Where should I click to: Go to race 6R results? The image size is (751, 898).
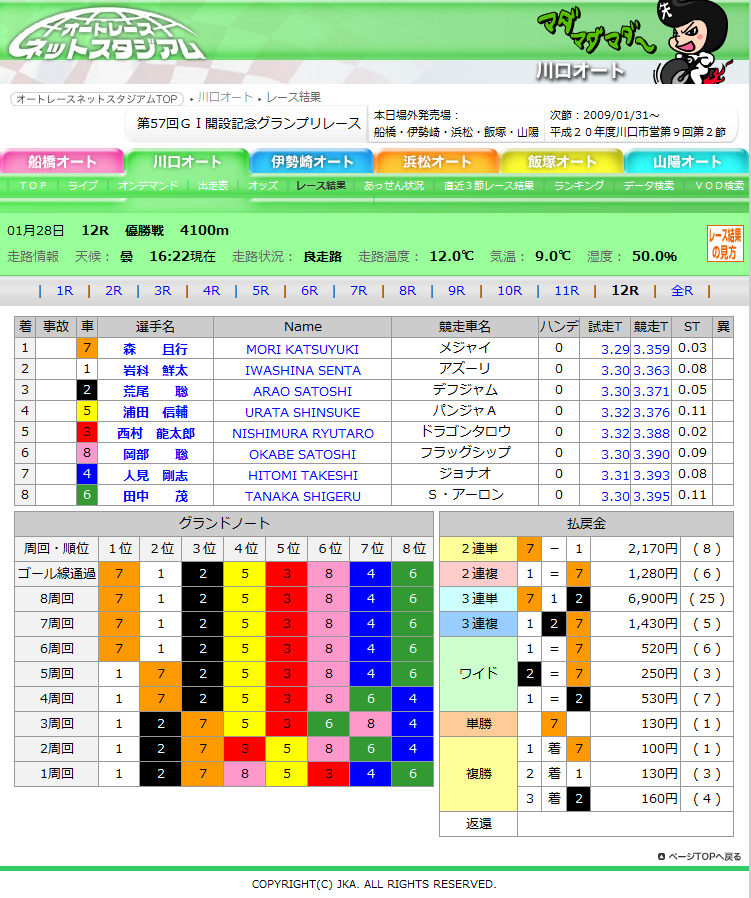309,290
